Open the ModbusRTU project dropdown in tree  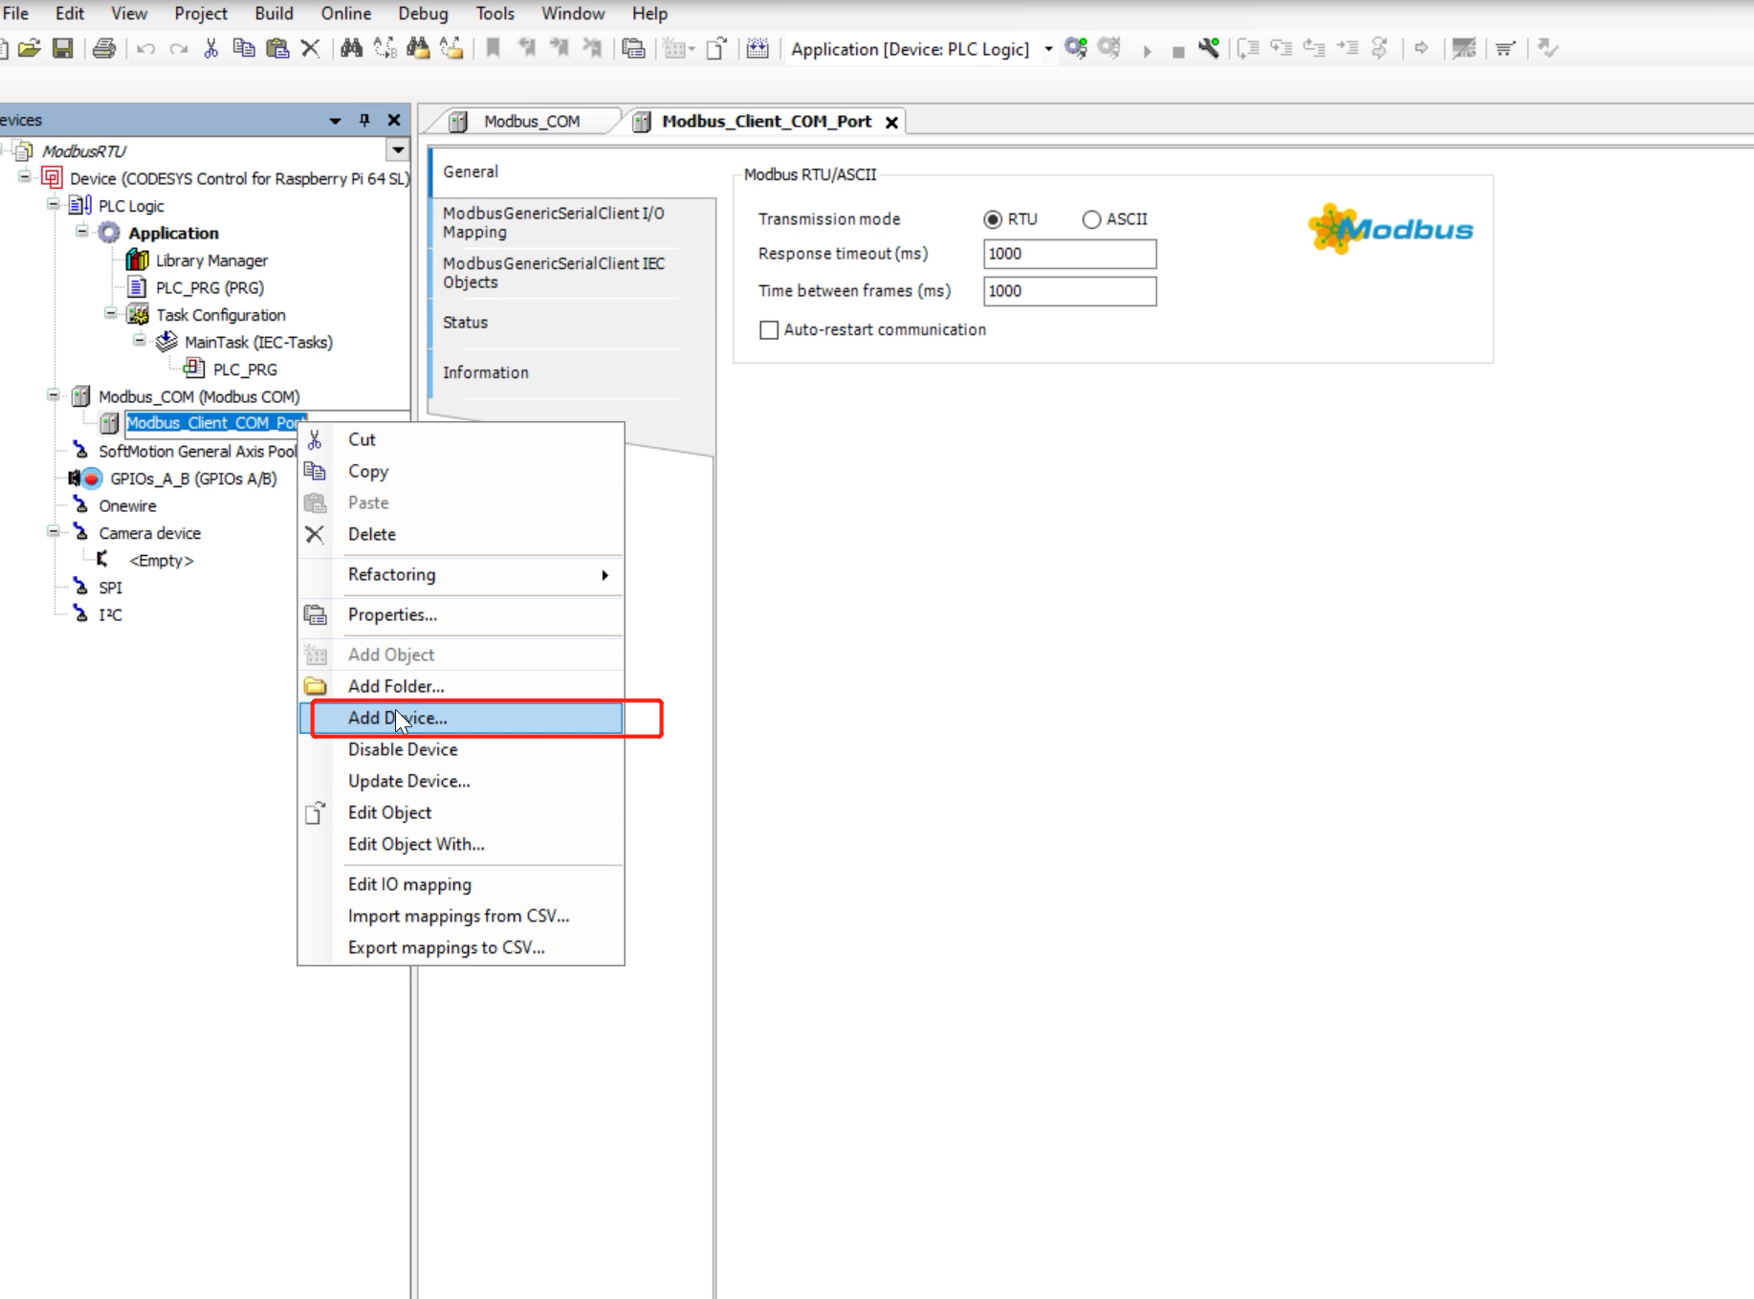point(398,150)
